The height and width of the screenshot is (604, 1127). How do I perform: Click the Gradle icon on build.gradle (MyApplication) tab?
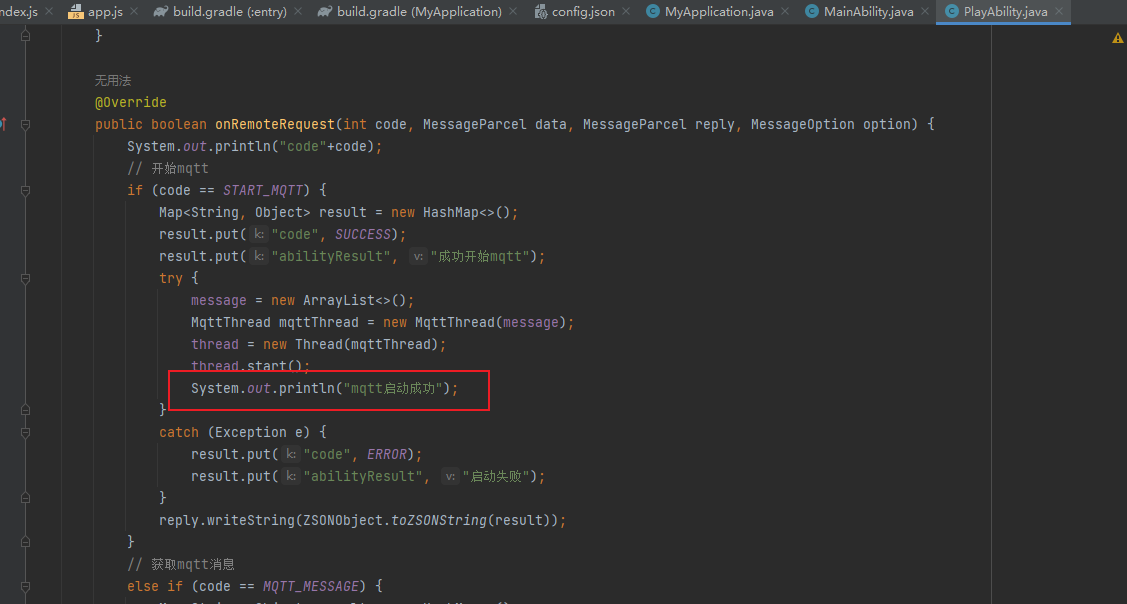(324, 12)
